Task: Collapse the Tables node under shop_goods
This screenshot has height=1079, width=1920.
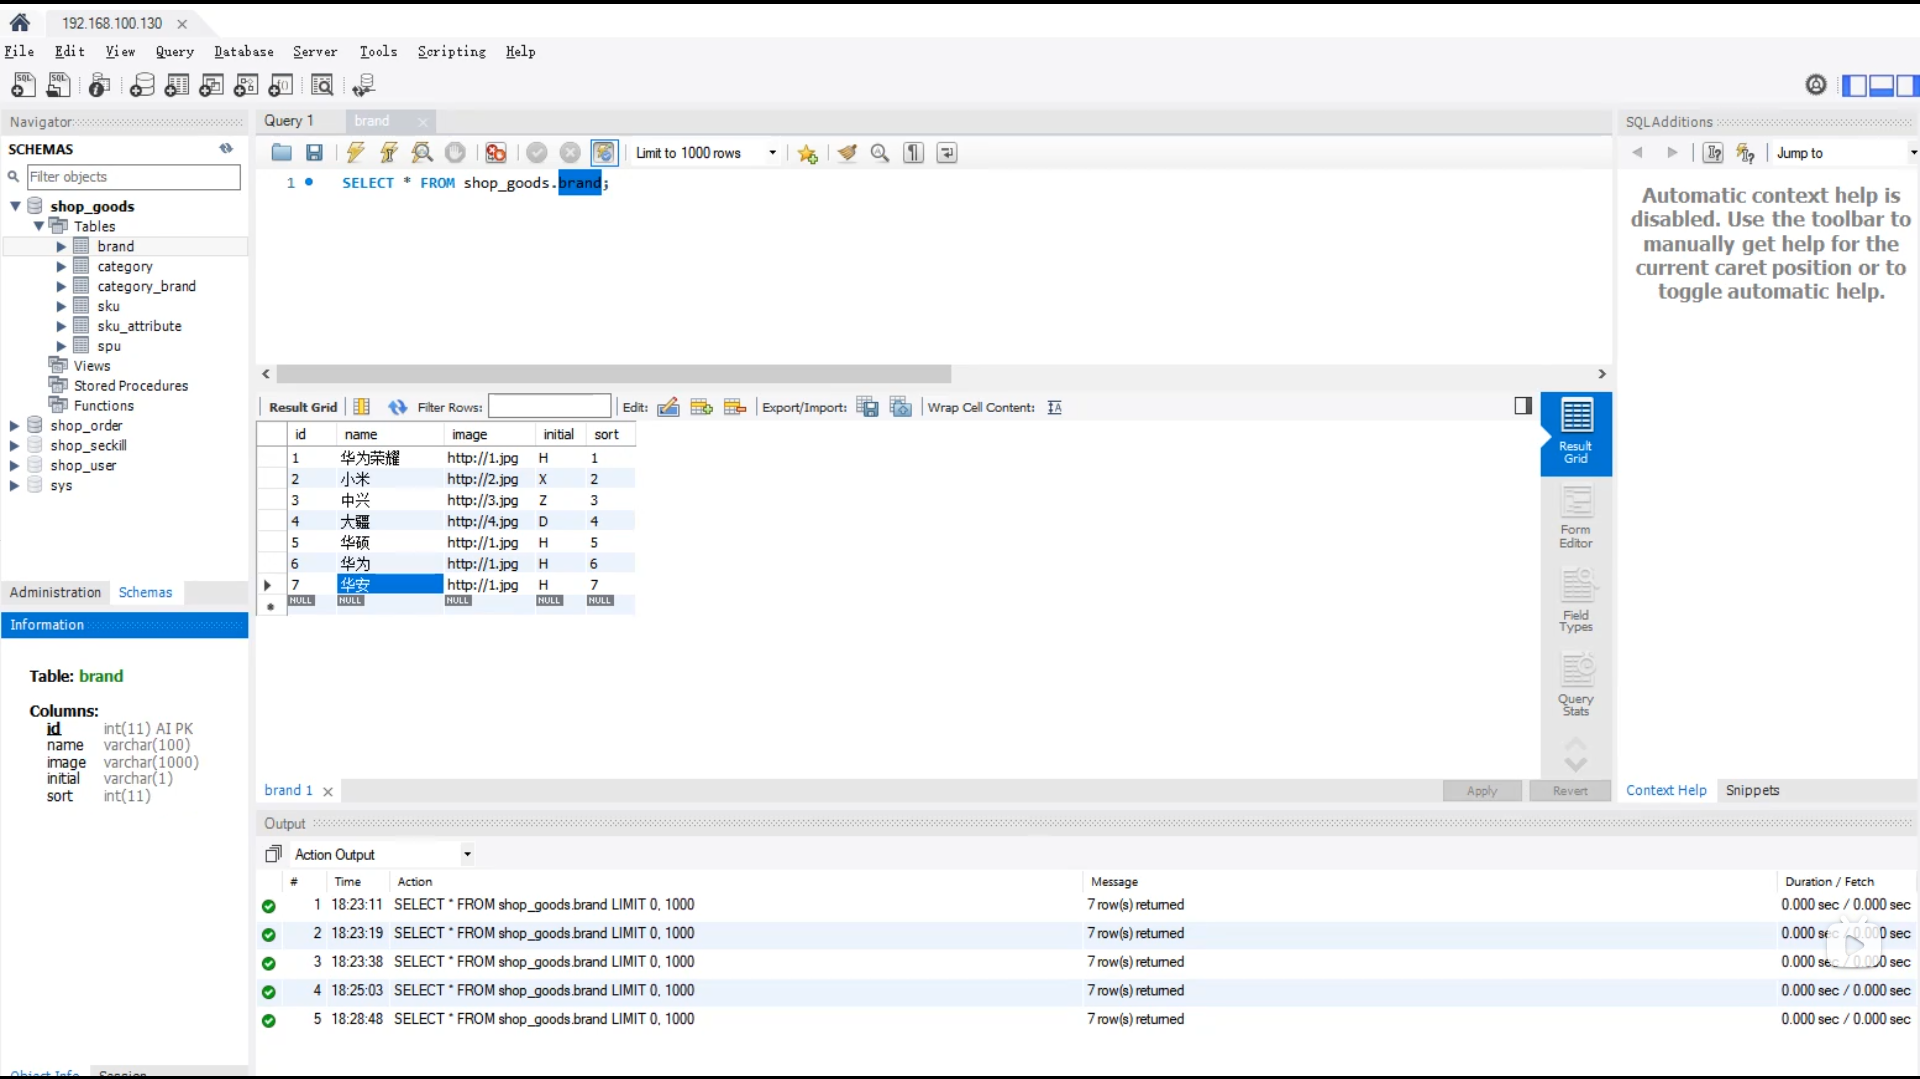Action: pyautogui.click(x=39, y=226)
